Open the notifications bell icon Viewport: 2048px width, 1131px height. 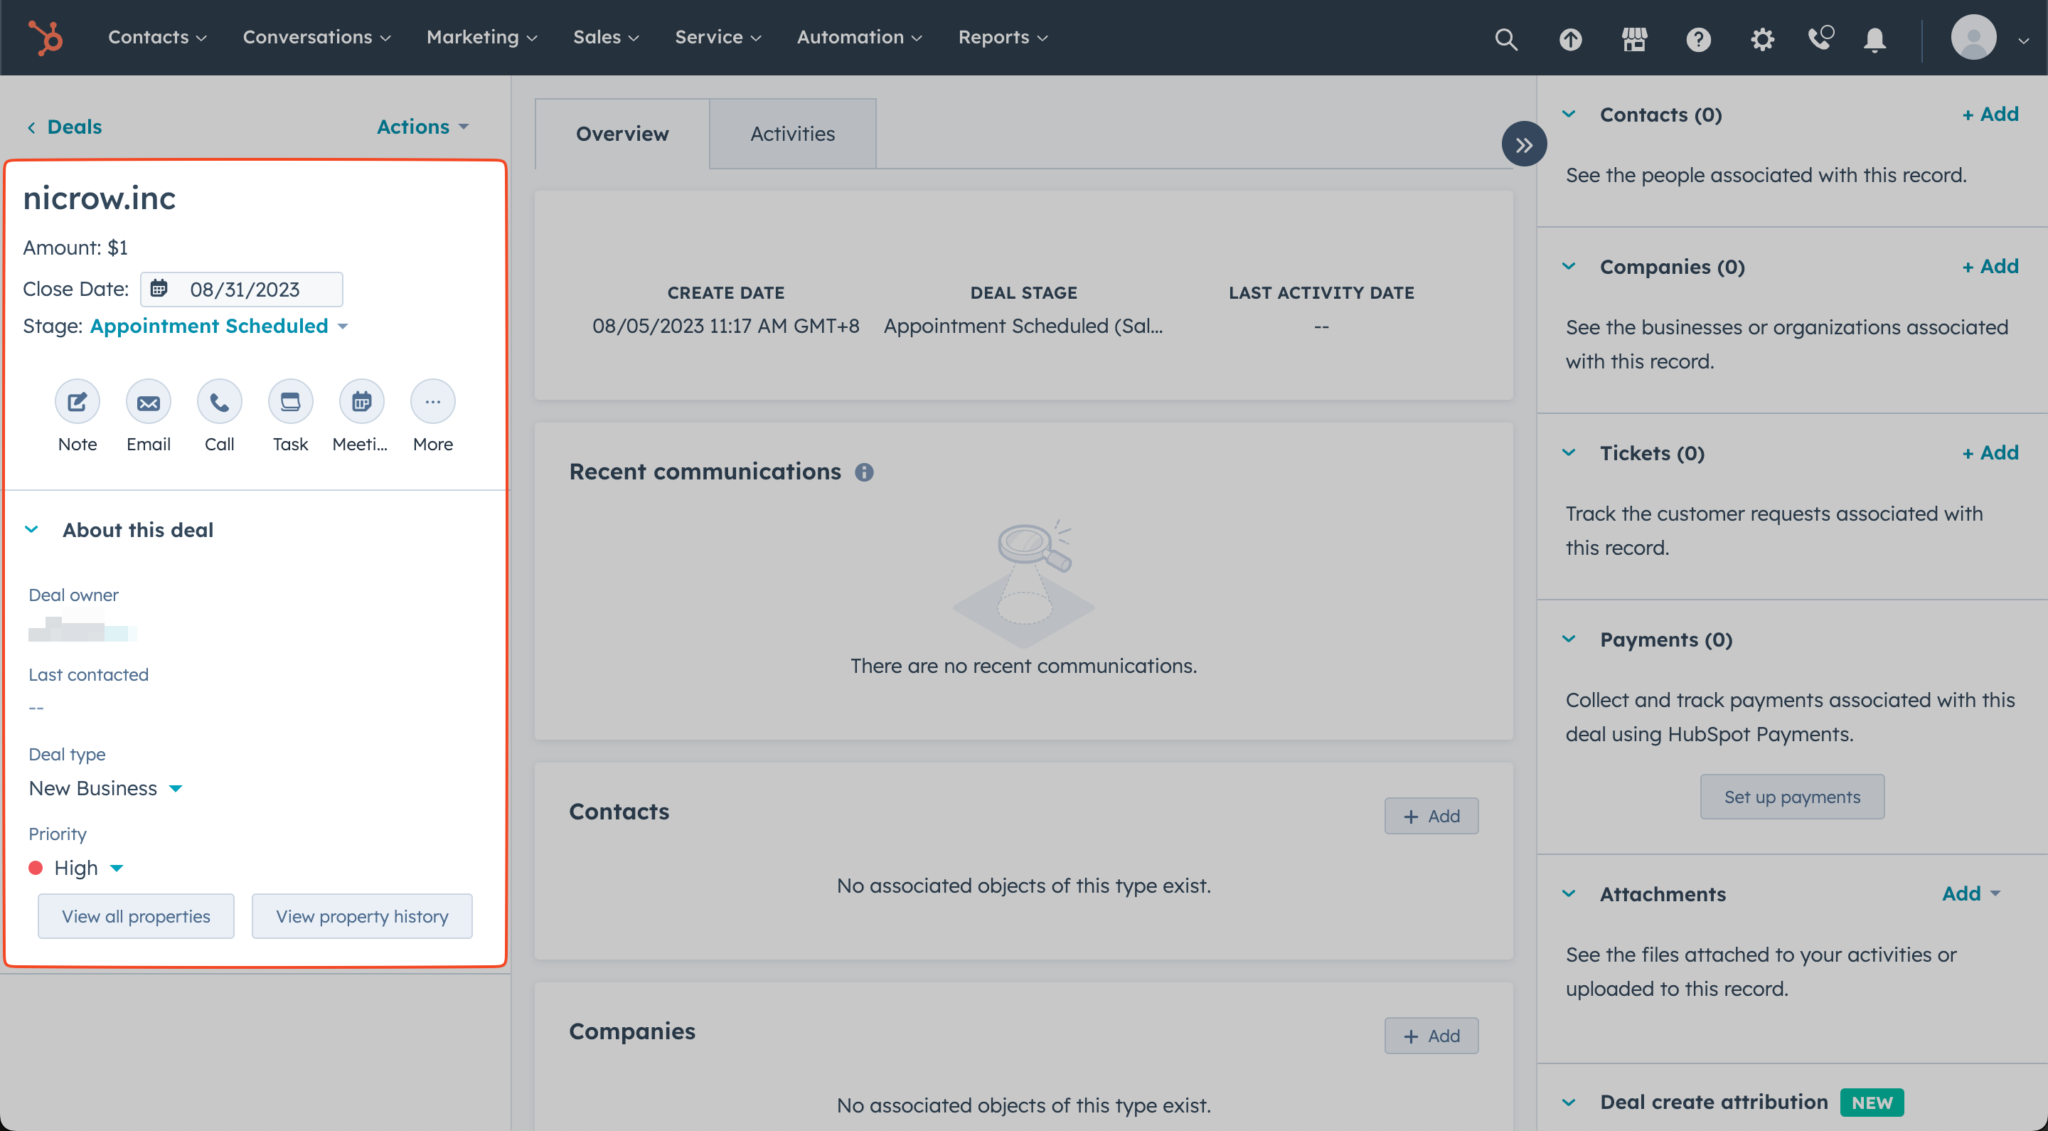click(x=1874, y=39)
